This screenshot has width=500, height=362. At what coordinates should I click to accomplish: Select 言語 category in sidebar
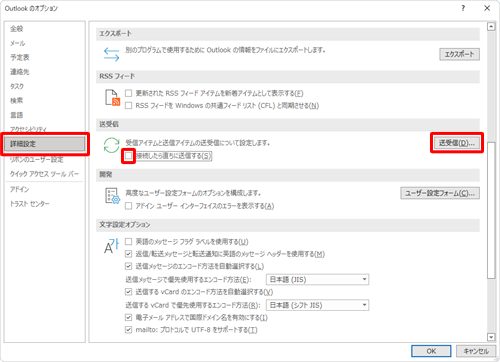click(x=44, y=115)
